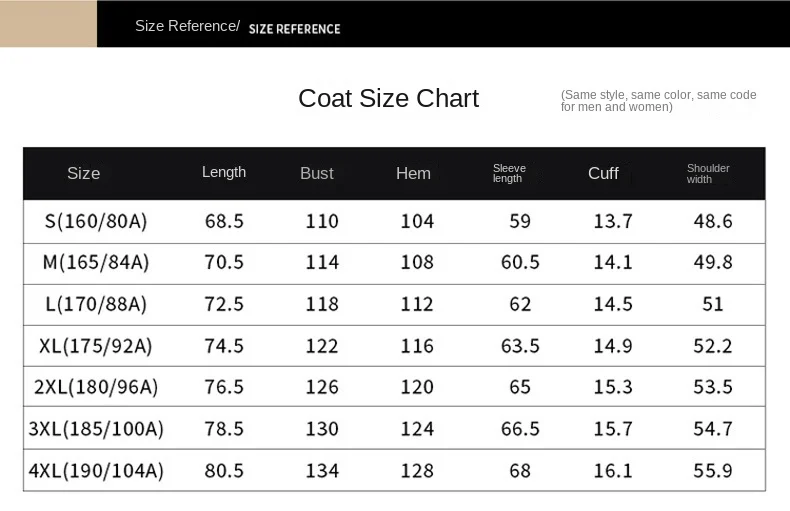Select the 2XL(180/96A) size row label
The width and height of the screenshot is (790, 511).
(x=96, y=387)
